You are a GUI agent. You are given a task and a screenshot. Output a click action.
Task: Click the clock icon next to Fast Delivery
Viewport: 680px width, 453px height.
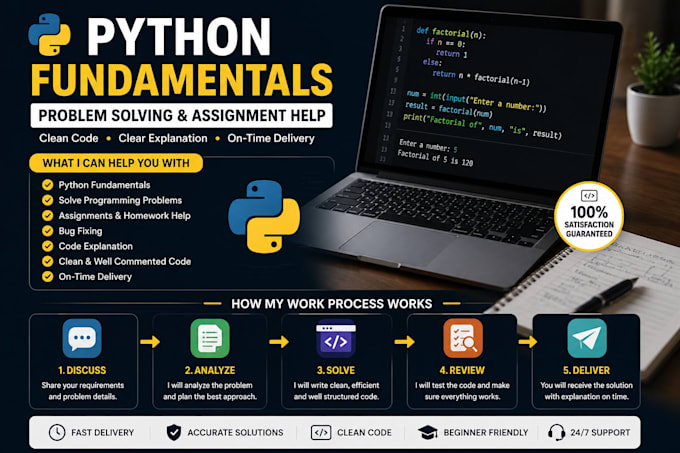(x=57, y=432)
